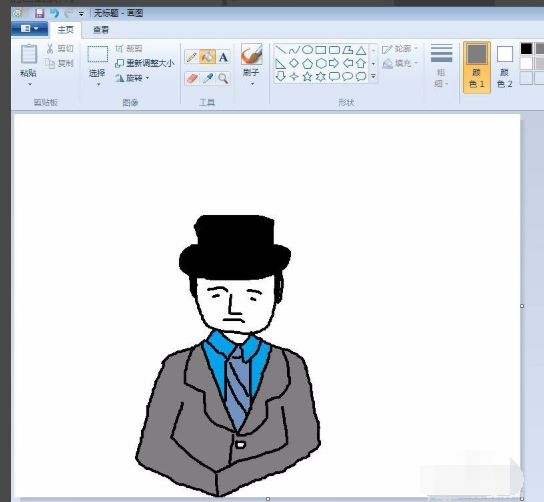
Task: Click the Undo arrow icon
Action: (54, 14)
